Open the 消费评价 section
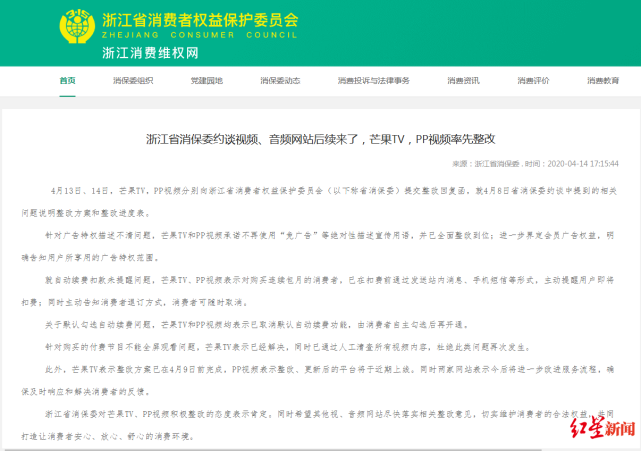The image size is (641, 451). tap(533, 81)
